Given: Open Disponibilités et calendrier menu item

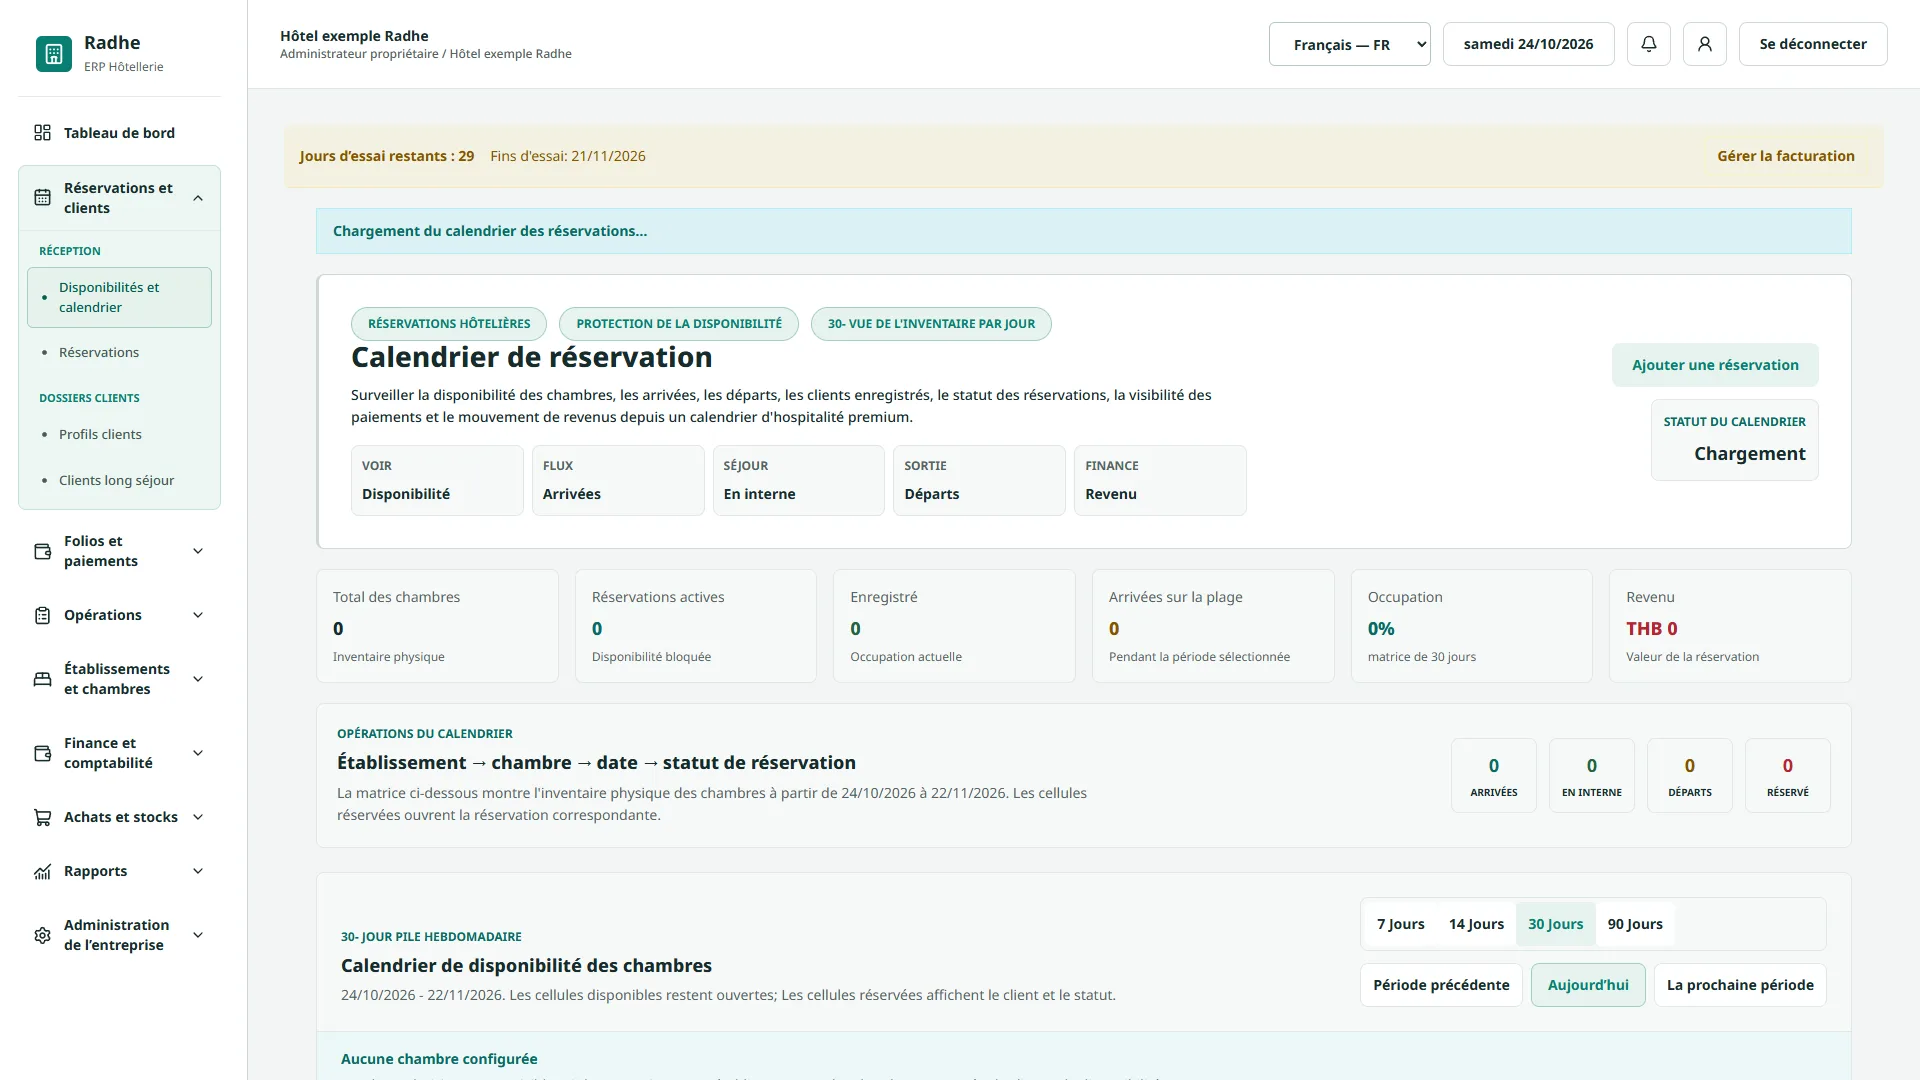Looking at the screenshot, I should 120,297.
